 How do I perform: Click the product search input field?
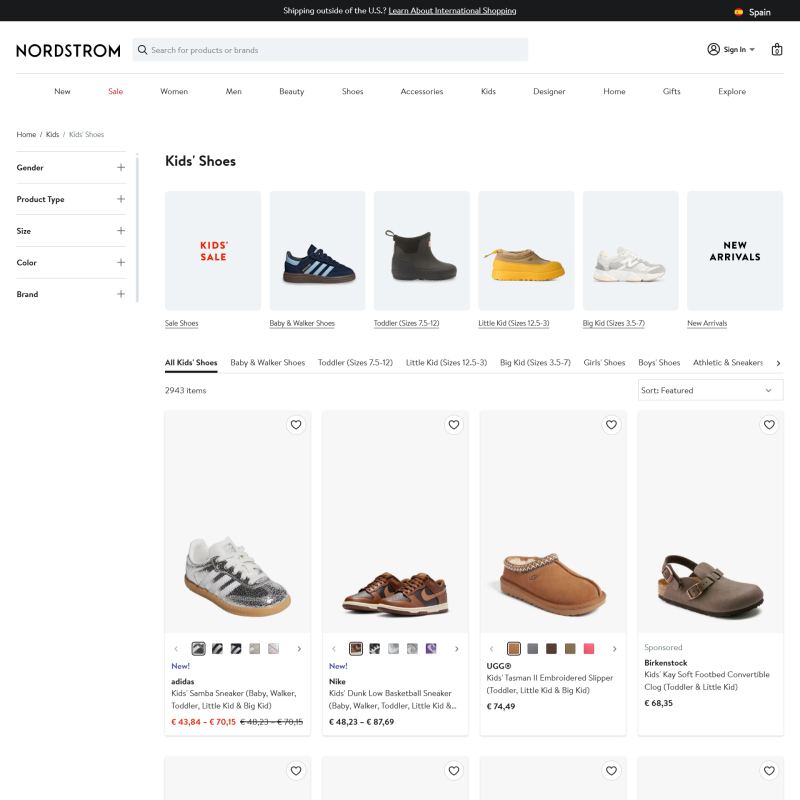click(x=330, y=50)
